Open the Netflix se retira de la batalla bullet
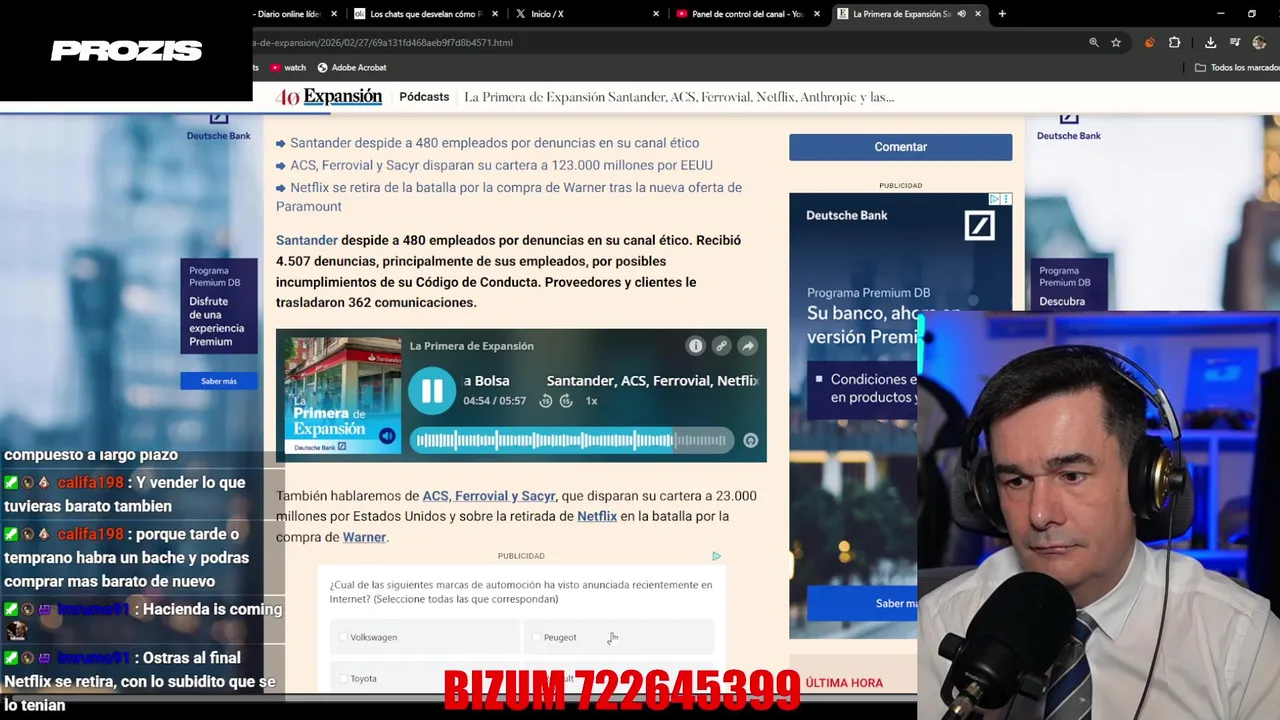The width and height of the screenshot is (1280, 720). tap(509, 197)
